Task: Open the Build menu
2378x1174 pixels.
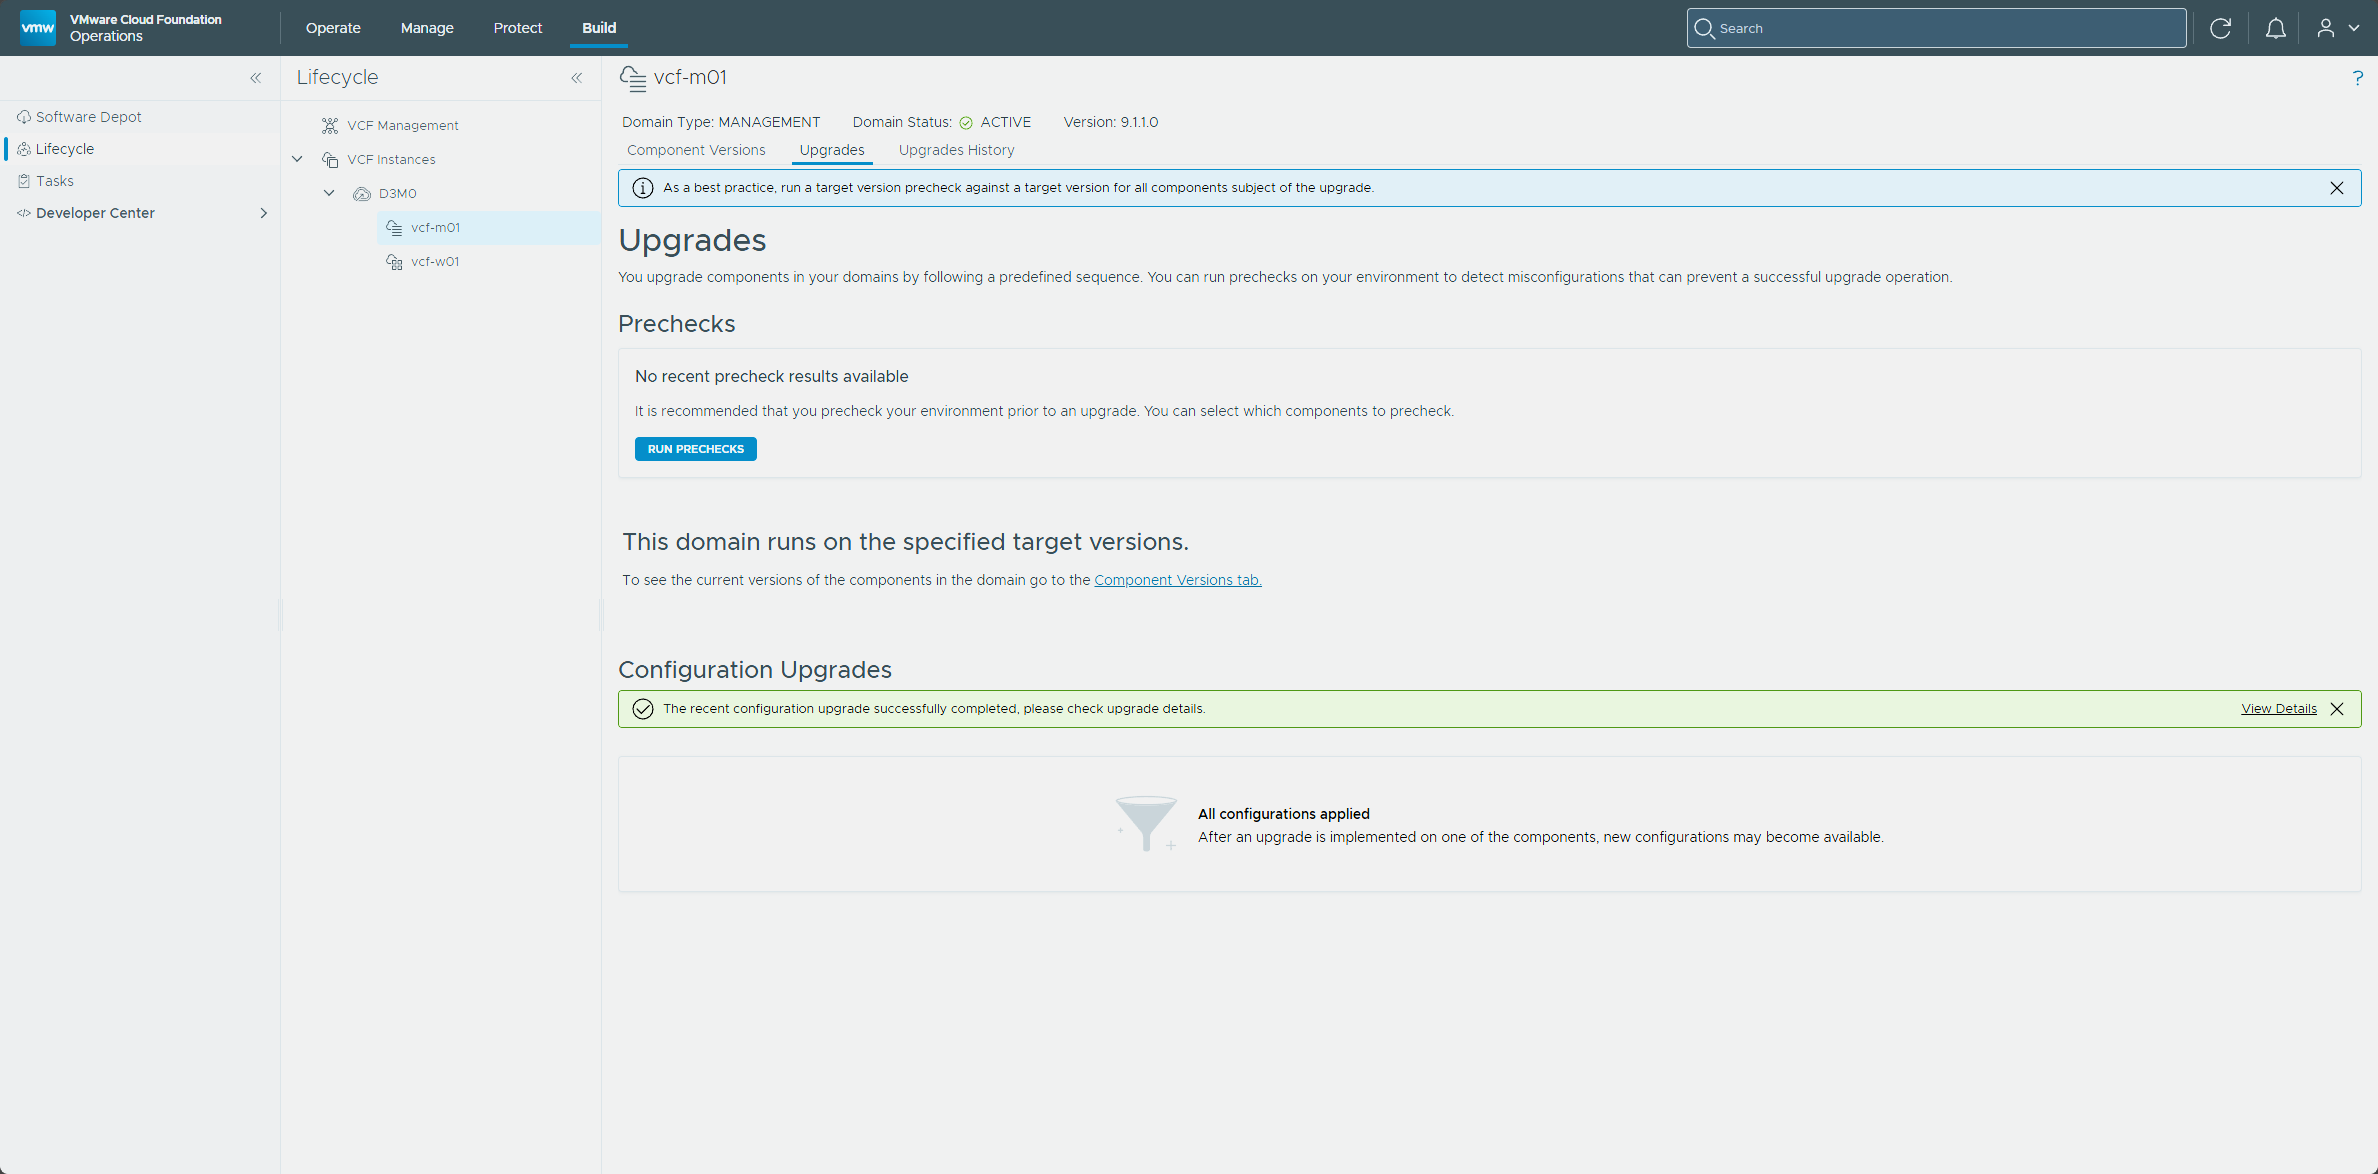Action: click(x=599, y=28)
